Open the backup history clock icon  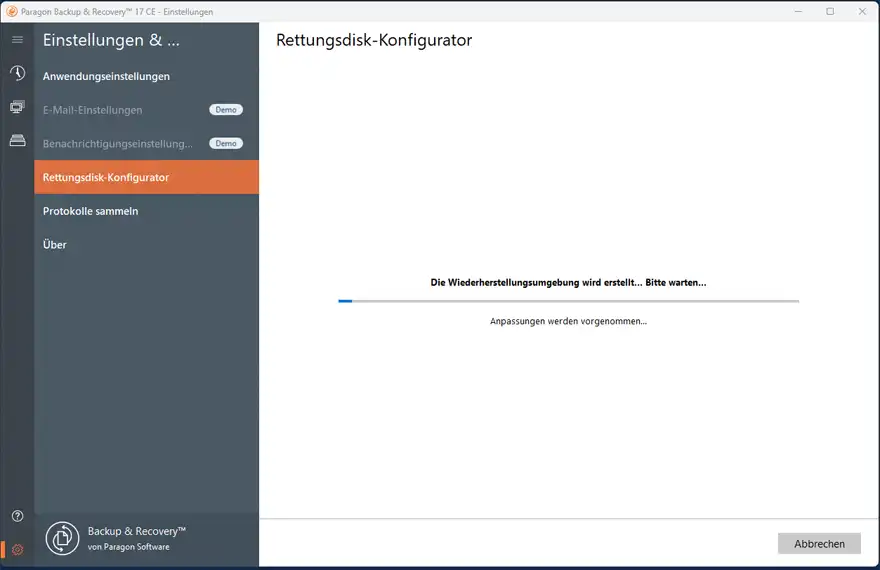[x=17, y=73]
